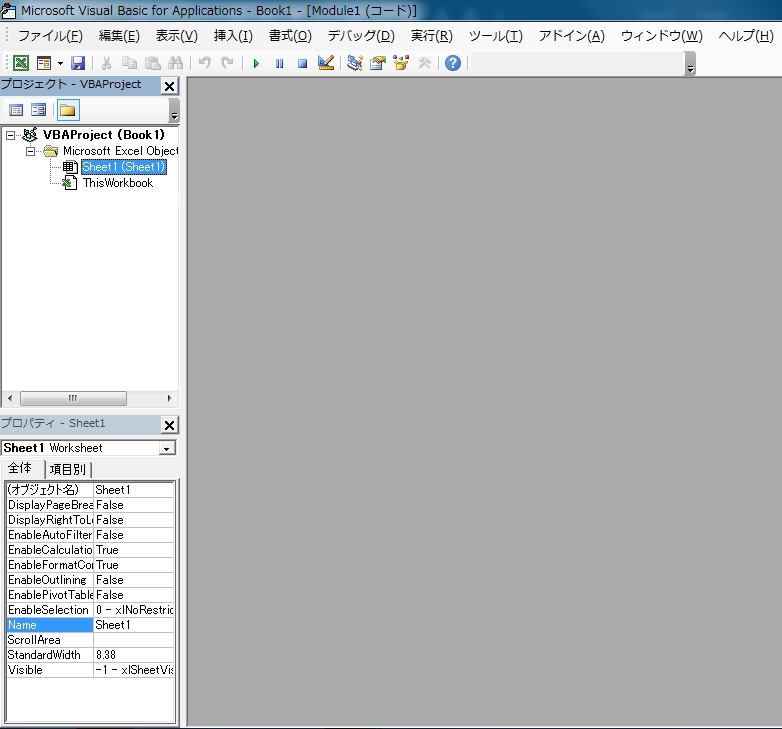782x729 pixels.
Task: Open the 挿入(I) menu
Action: (x=233, y=36)
